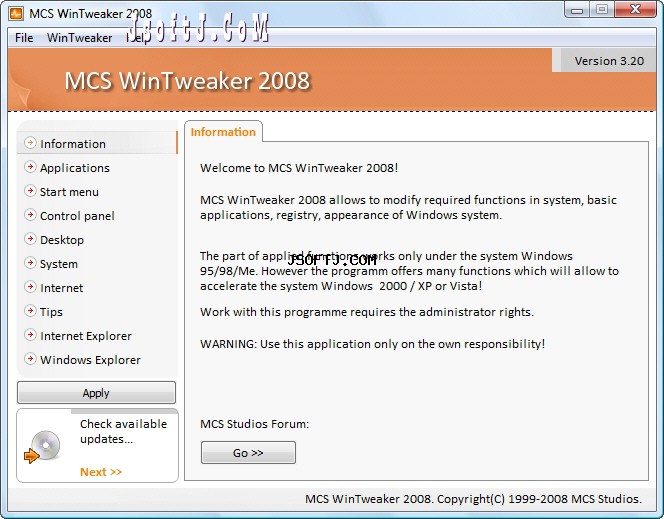
Task: Open the File menu
Action: [24, 38]
